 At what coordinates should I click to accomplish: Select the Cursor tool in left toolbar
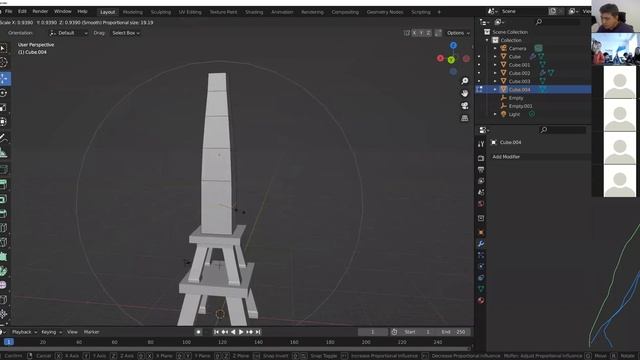point(4,62)
